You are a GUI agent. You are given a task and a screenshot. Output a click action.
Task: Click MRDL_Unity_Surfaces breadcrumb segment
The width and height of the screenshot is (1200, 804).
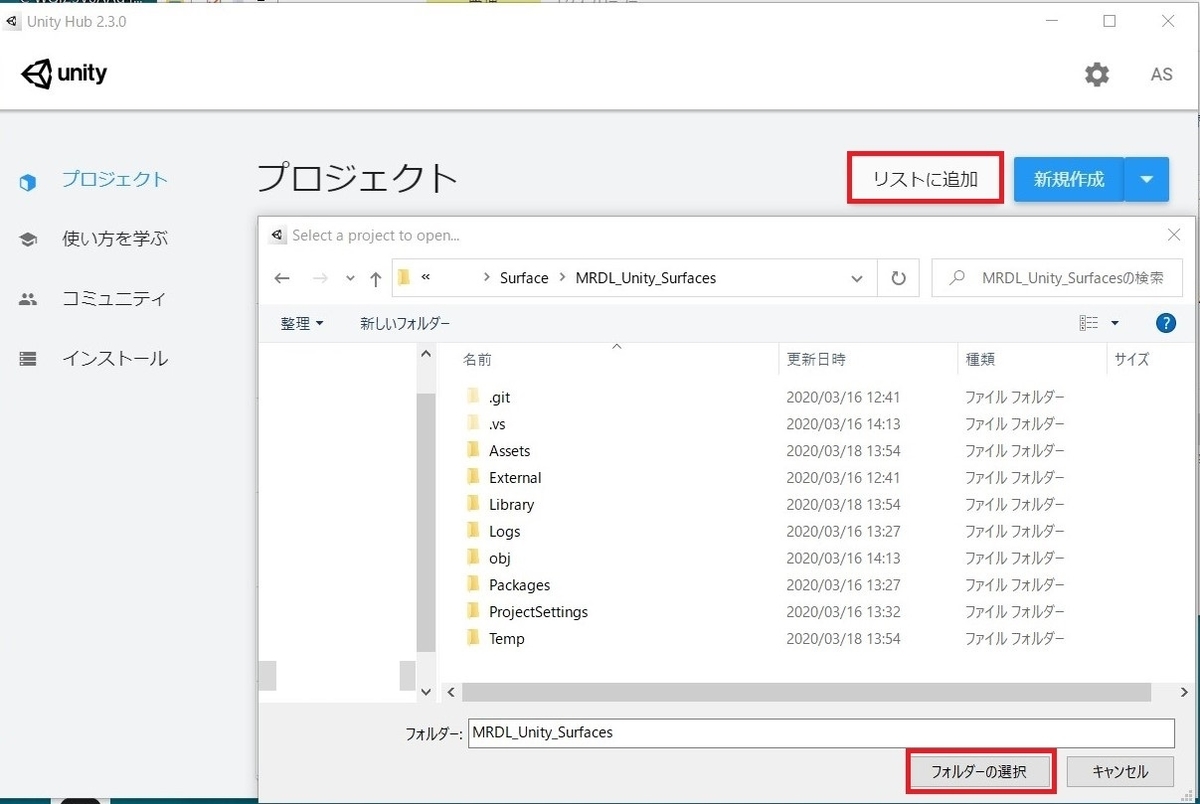click(x=646, y=278)
